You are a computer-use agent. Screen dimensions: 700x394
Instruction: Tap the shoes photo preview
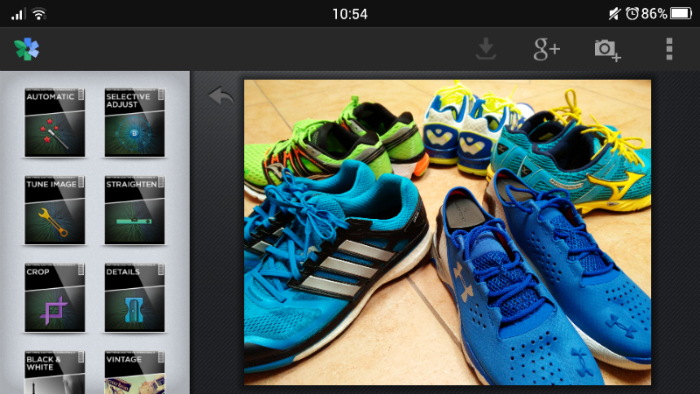coord(447,232)
